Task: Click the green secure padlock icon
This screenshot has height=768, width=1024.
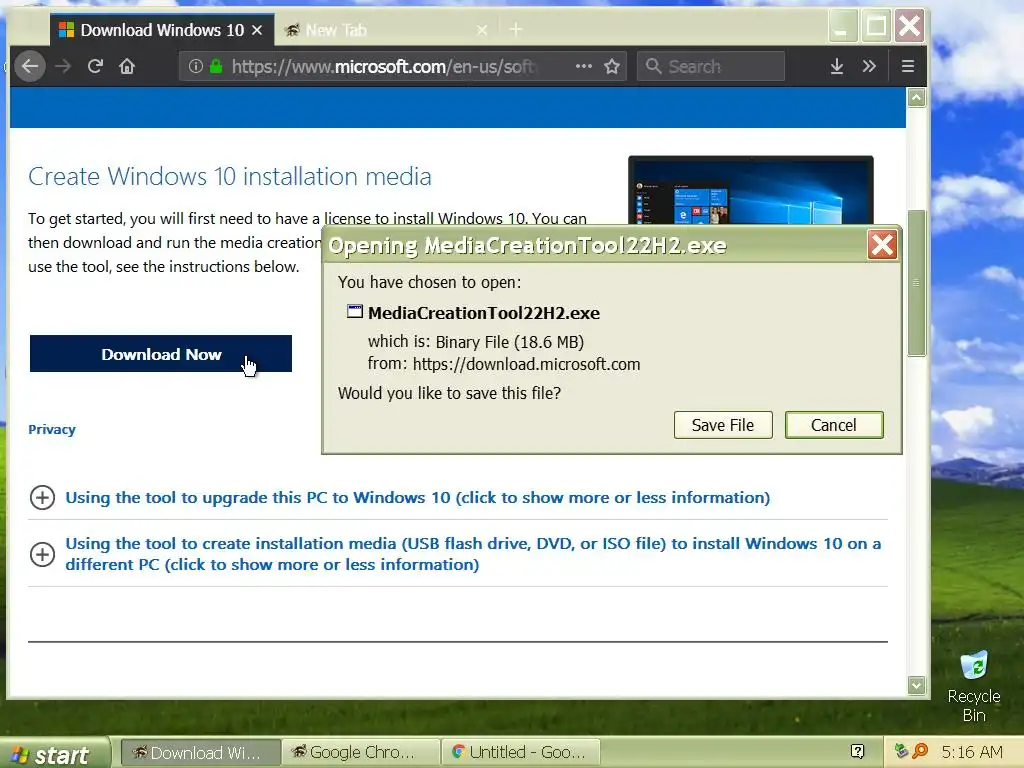Action: tap(216, 66)
